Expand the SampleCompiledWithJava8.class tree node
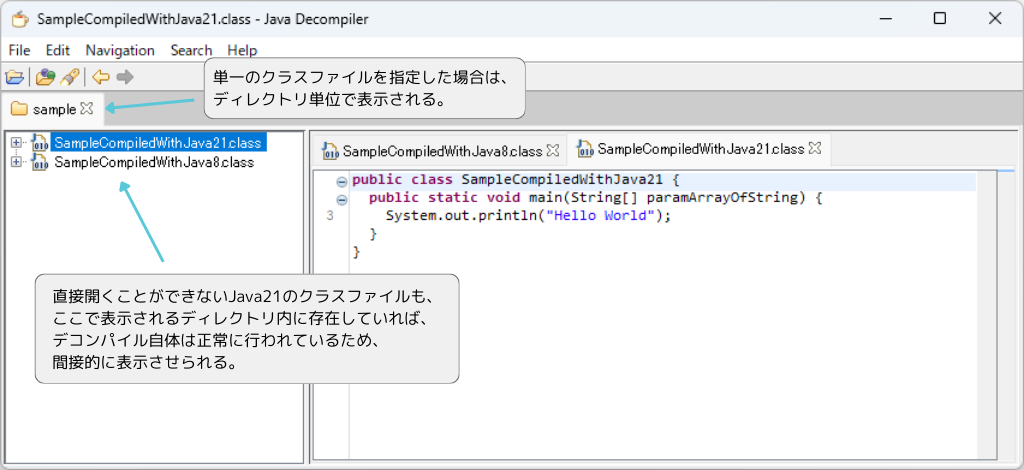The image size is (1024, 470). tap(16, 162)
